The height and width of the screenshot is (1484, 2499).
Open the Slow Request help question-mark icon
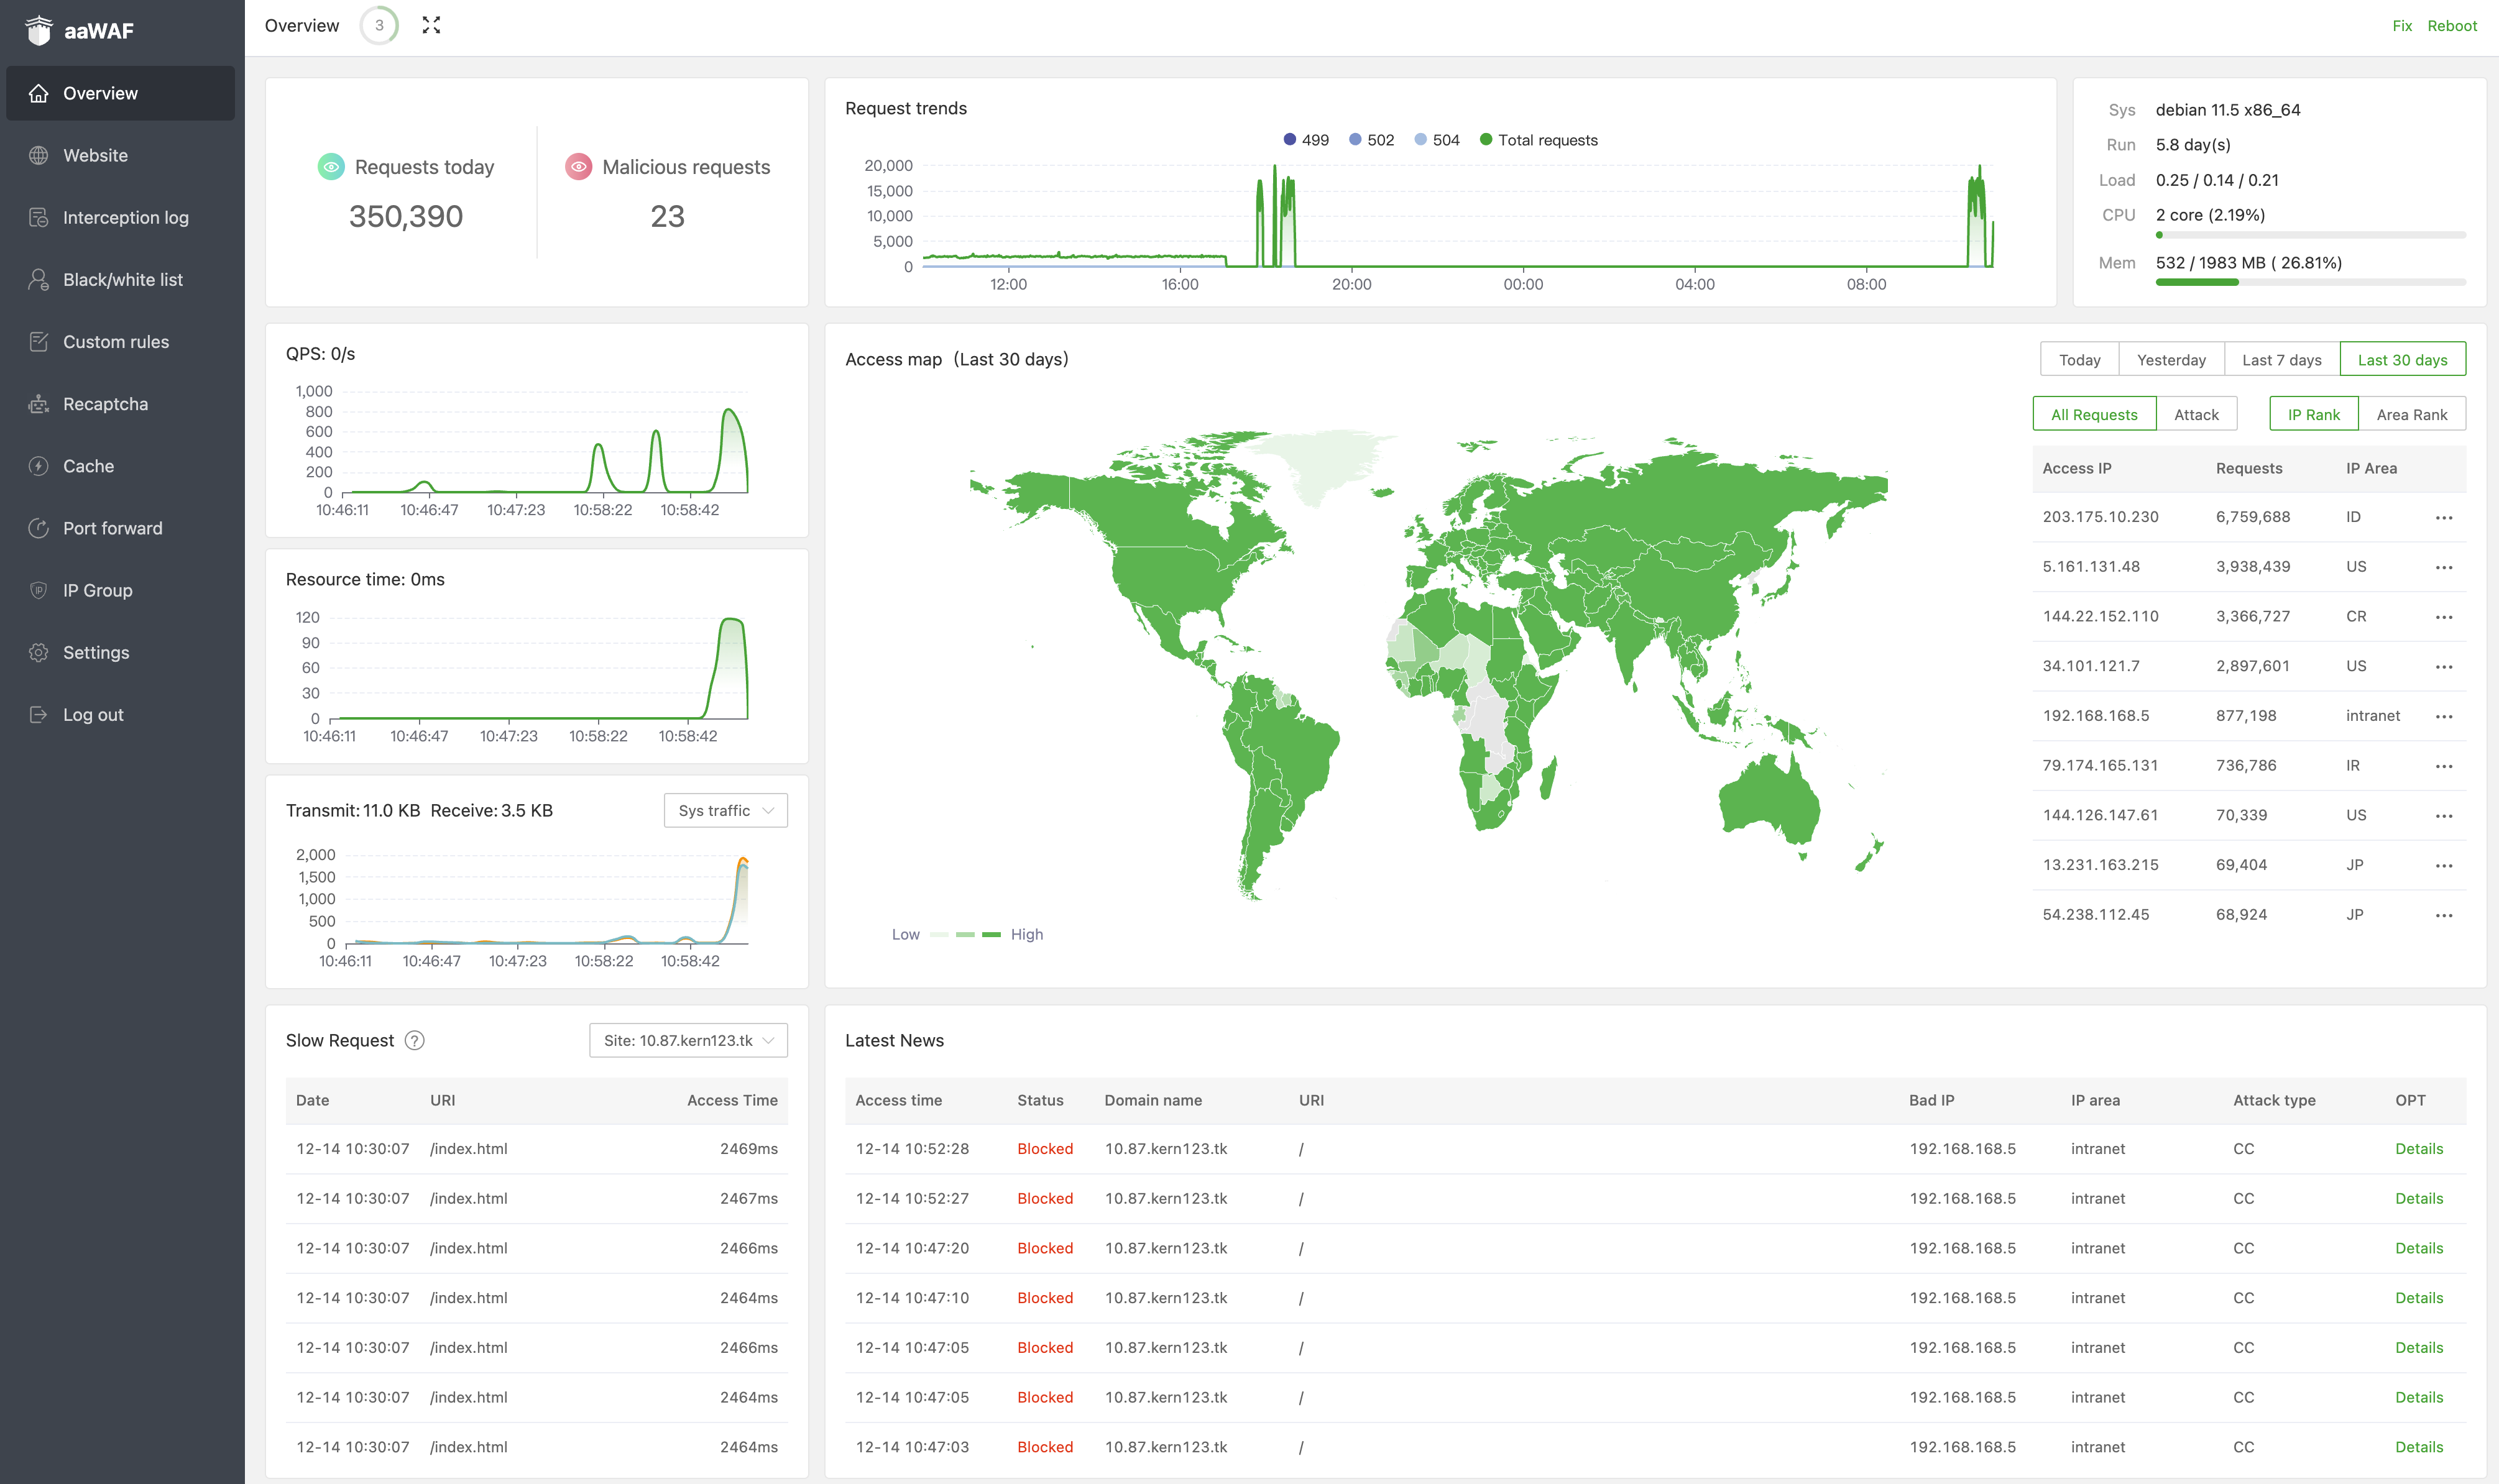(414, 1040)
